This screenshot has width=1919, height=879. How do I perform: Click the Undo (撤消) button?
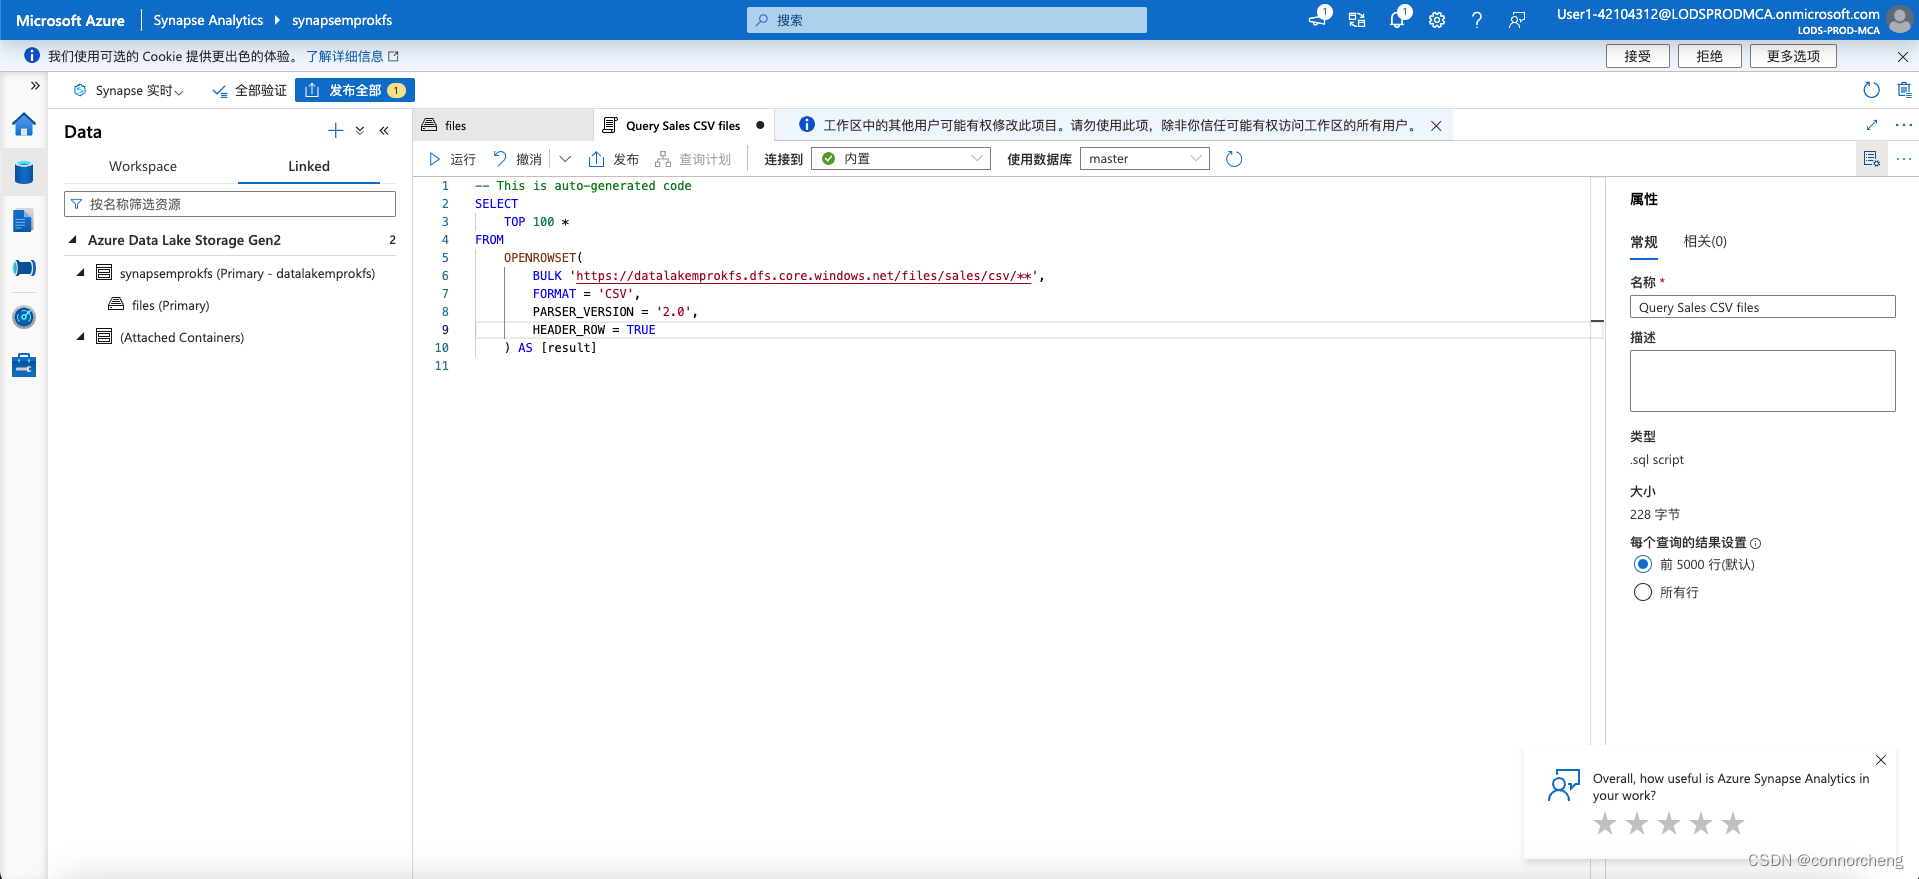point(517,159)
